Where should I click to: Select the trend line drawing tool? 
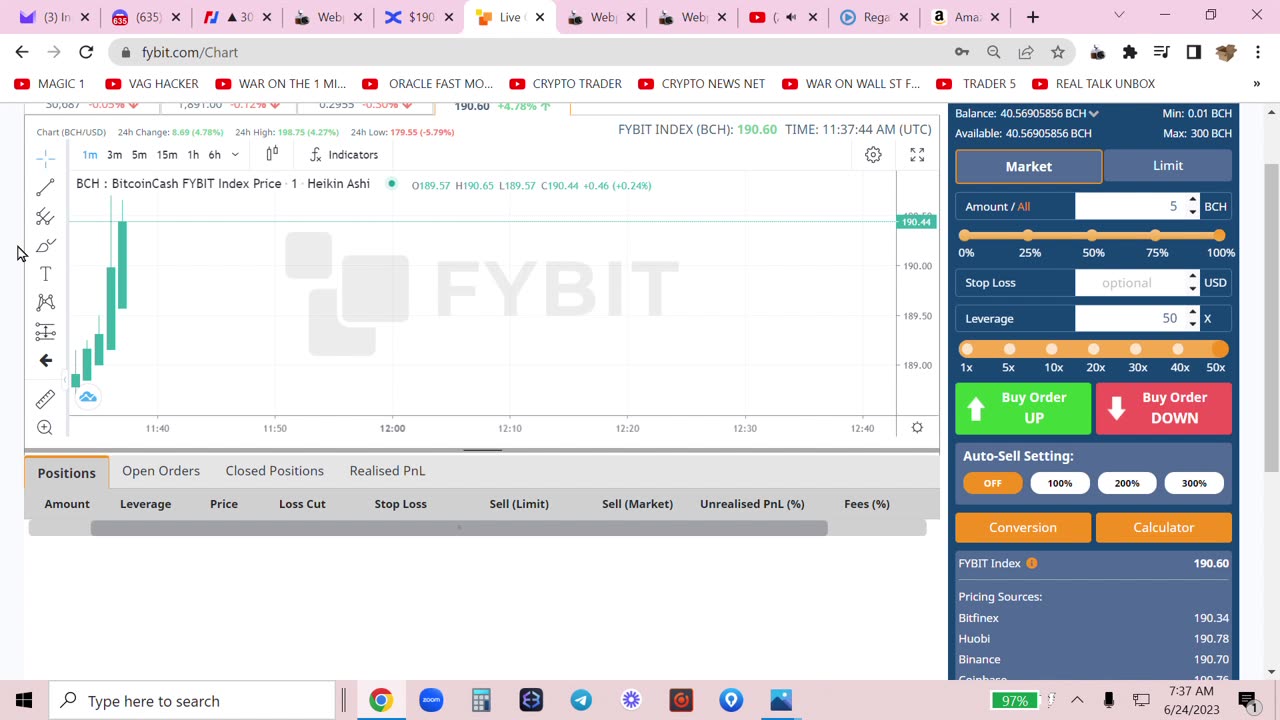click(x=45, y=187)
